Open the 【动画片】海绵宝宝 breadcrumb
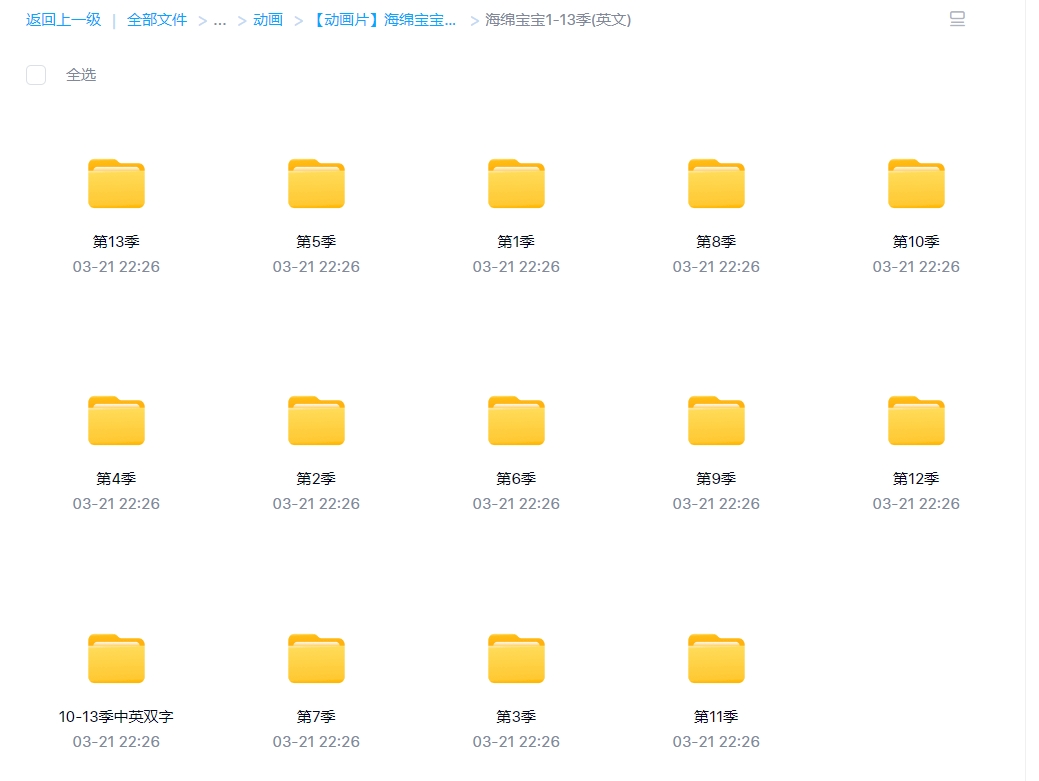The image size is (1039, 781). point(384,20)
